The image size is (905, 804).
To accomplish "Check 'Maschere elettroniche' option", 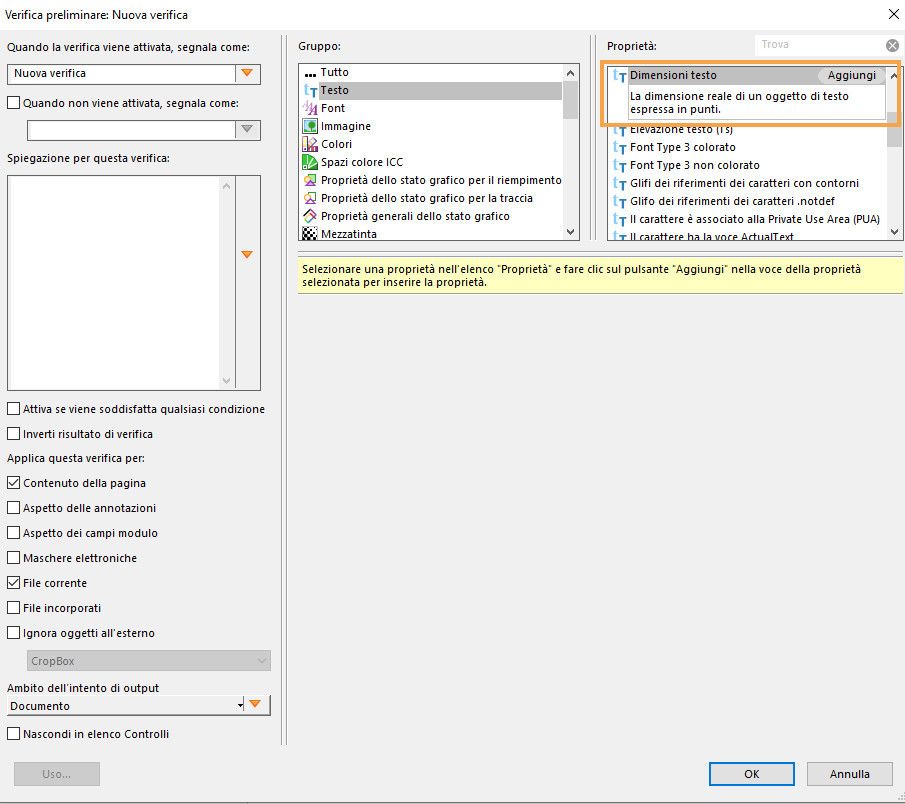I will click(13, 558).
